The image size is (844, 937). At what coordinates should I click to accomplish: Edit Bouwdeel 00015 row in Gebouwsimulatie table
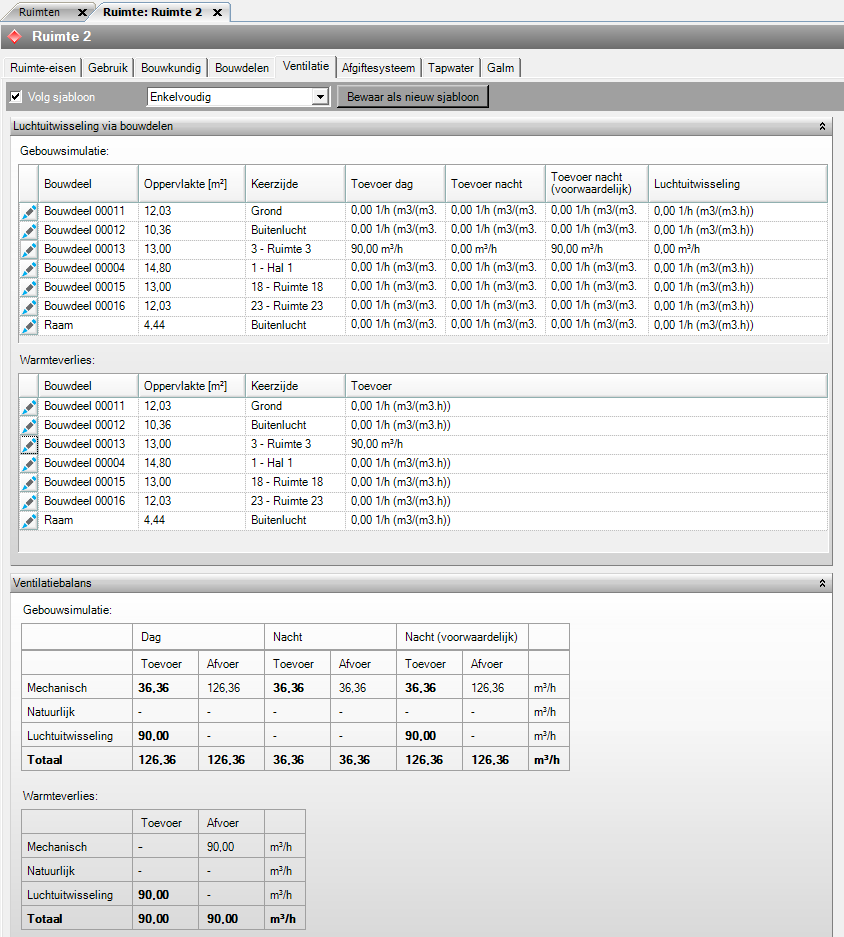pyautogui.click(x=29, y=287)
